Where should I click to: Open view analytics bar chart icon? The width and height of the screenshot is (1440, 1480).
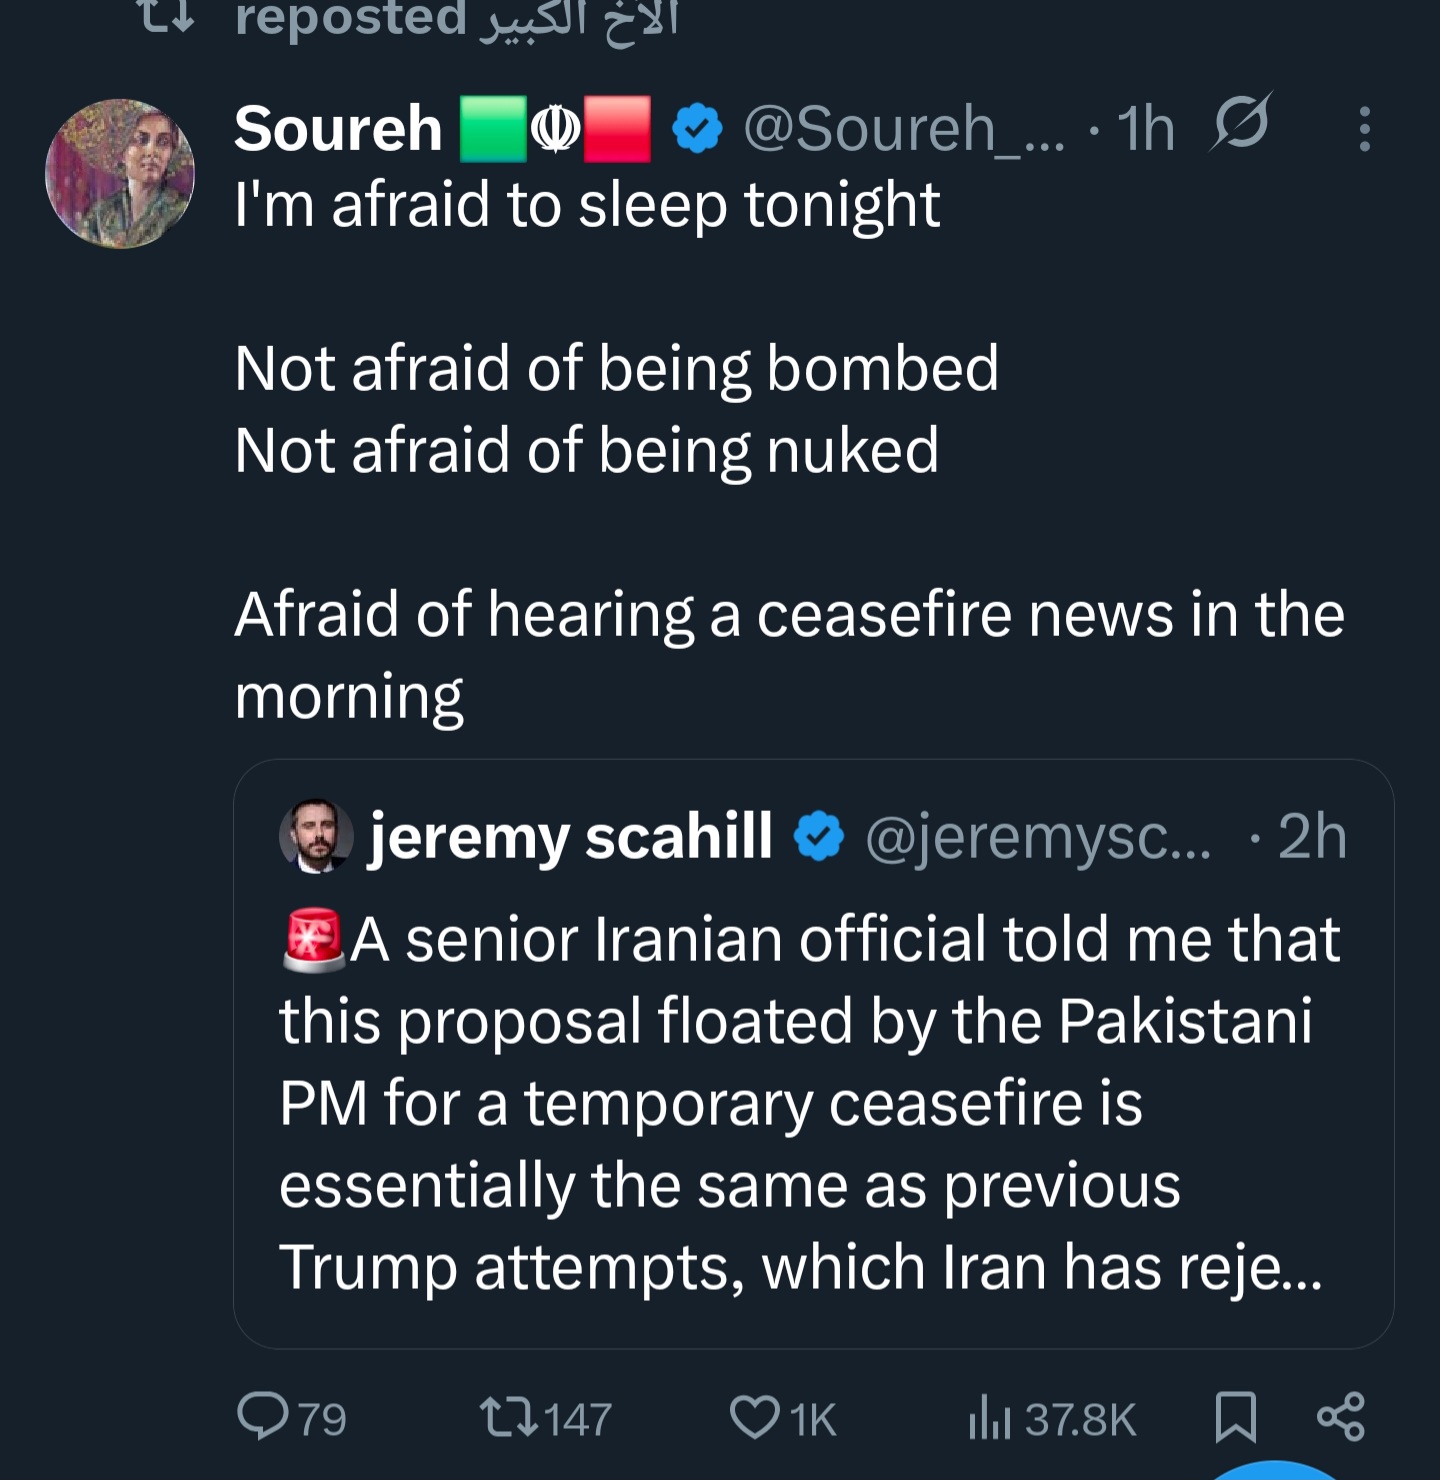tap(990, 1417)
